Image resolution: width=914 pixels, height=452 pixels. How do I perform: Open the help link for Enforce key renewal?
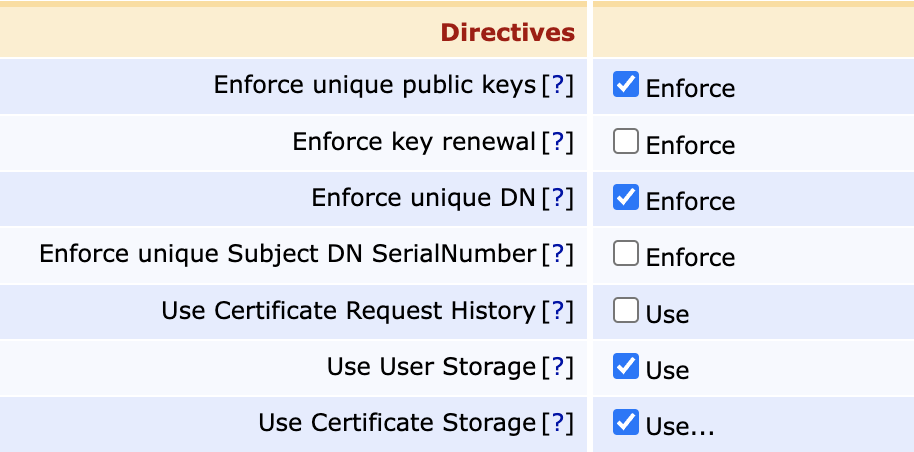pyautogui.click(x=558, y=142)
